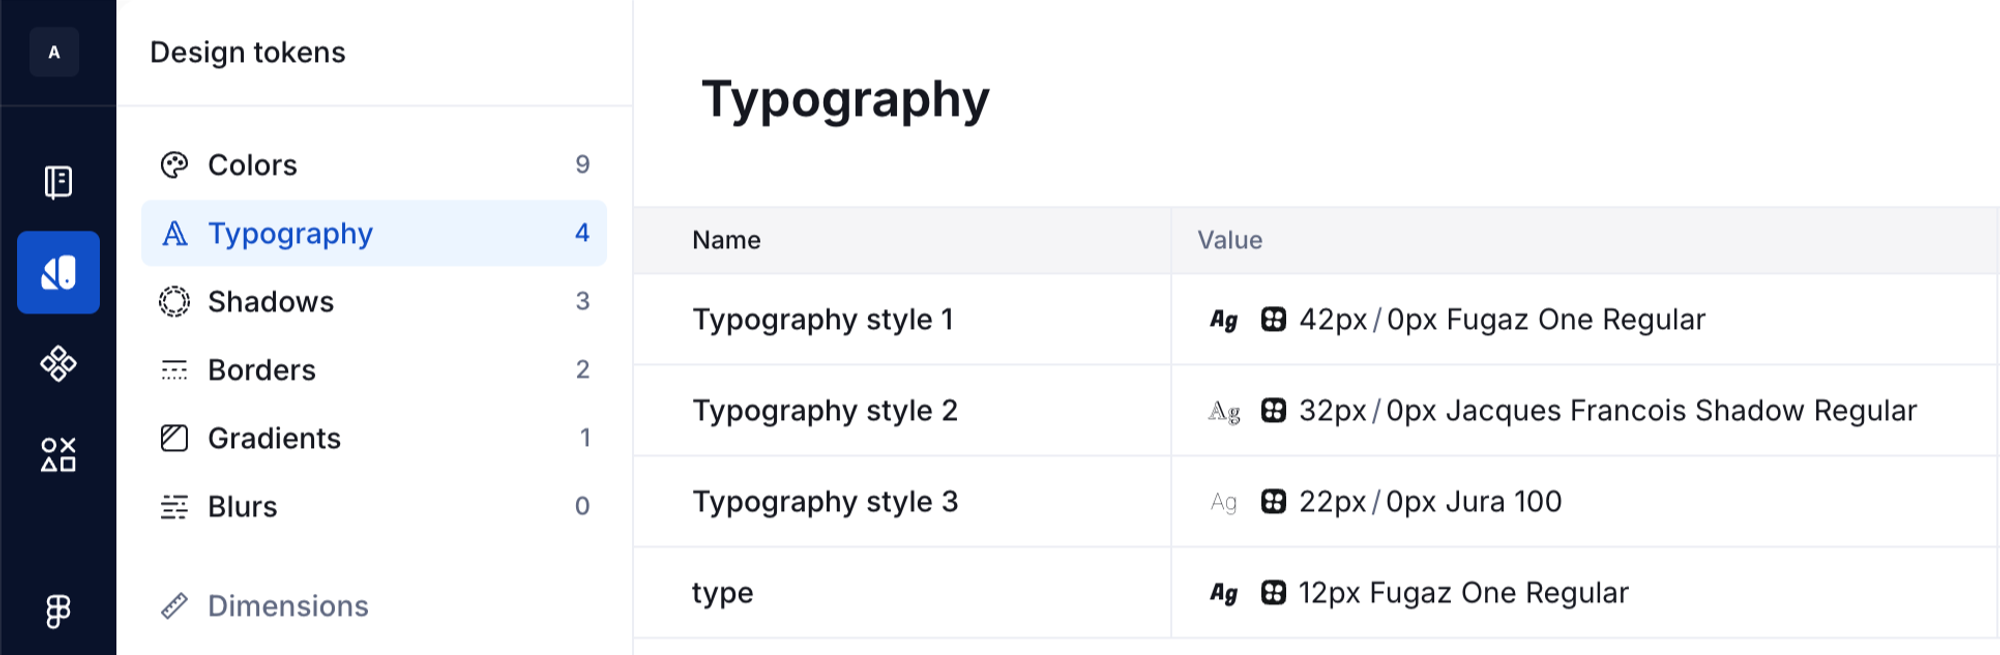Select the 'type' name cell
2000x655 pixels.
coord(902,593)
